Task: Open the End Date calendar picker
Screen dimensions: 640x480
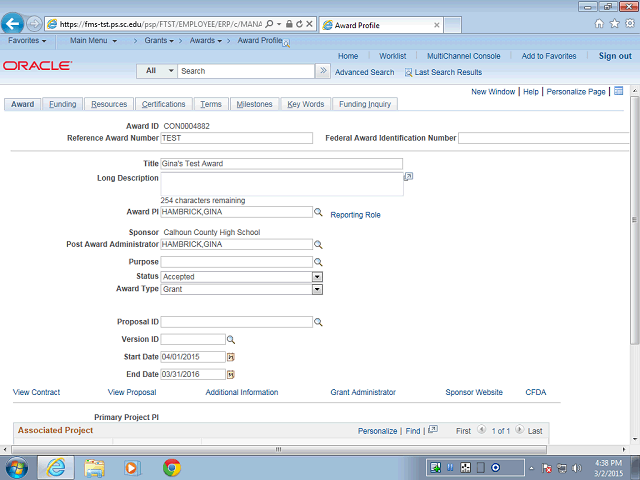Action: (x=231, y=374)
